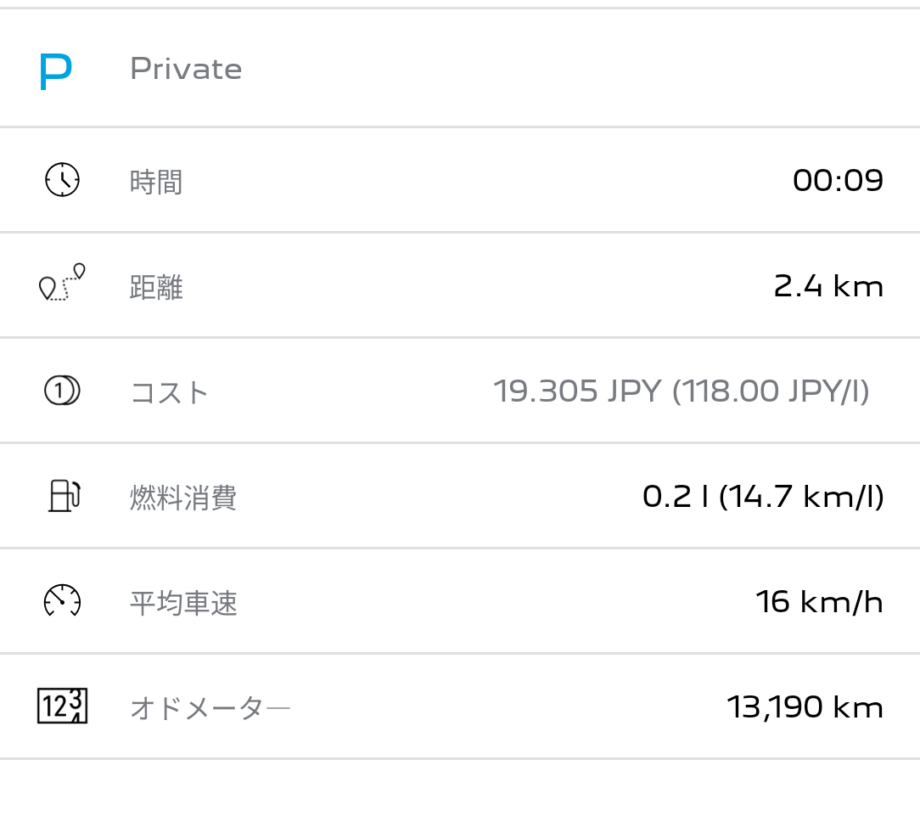
Task: Tap the 燃料消費 label
Action: pos(183,498)
